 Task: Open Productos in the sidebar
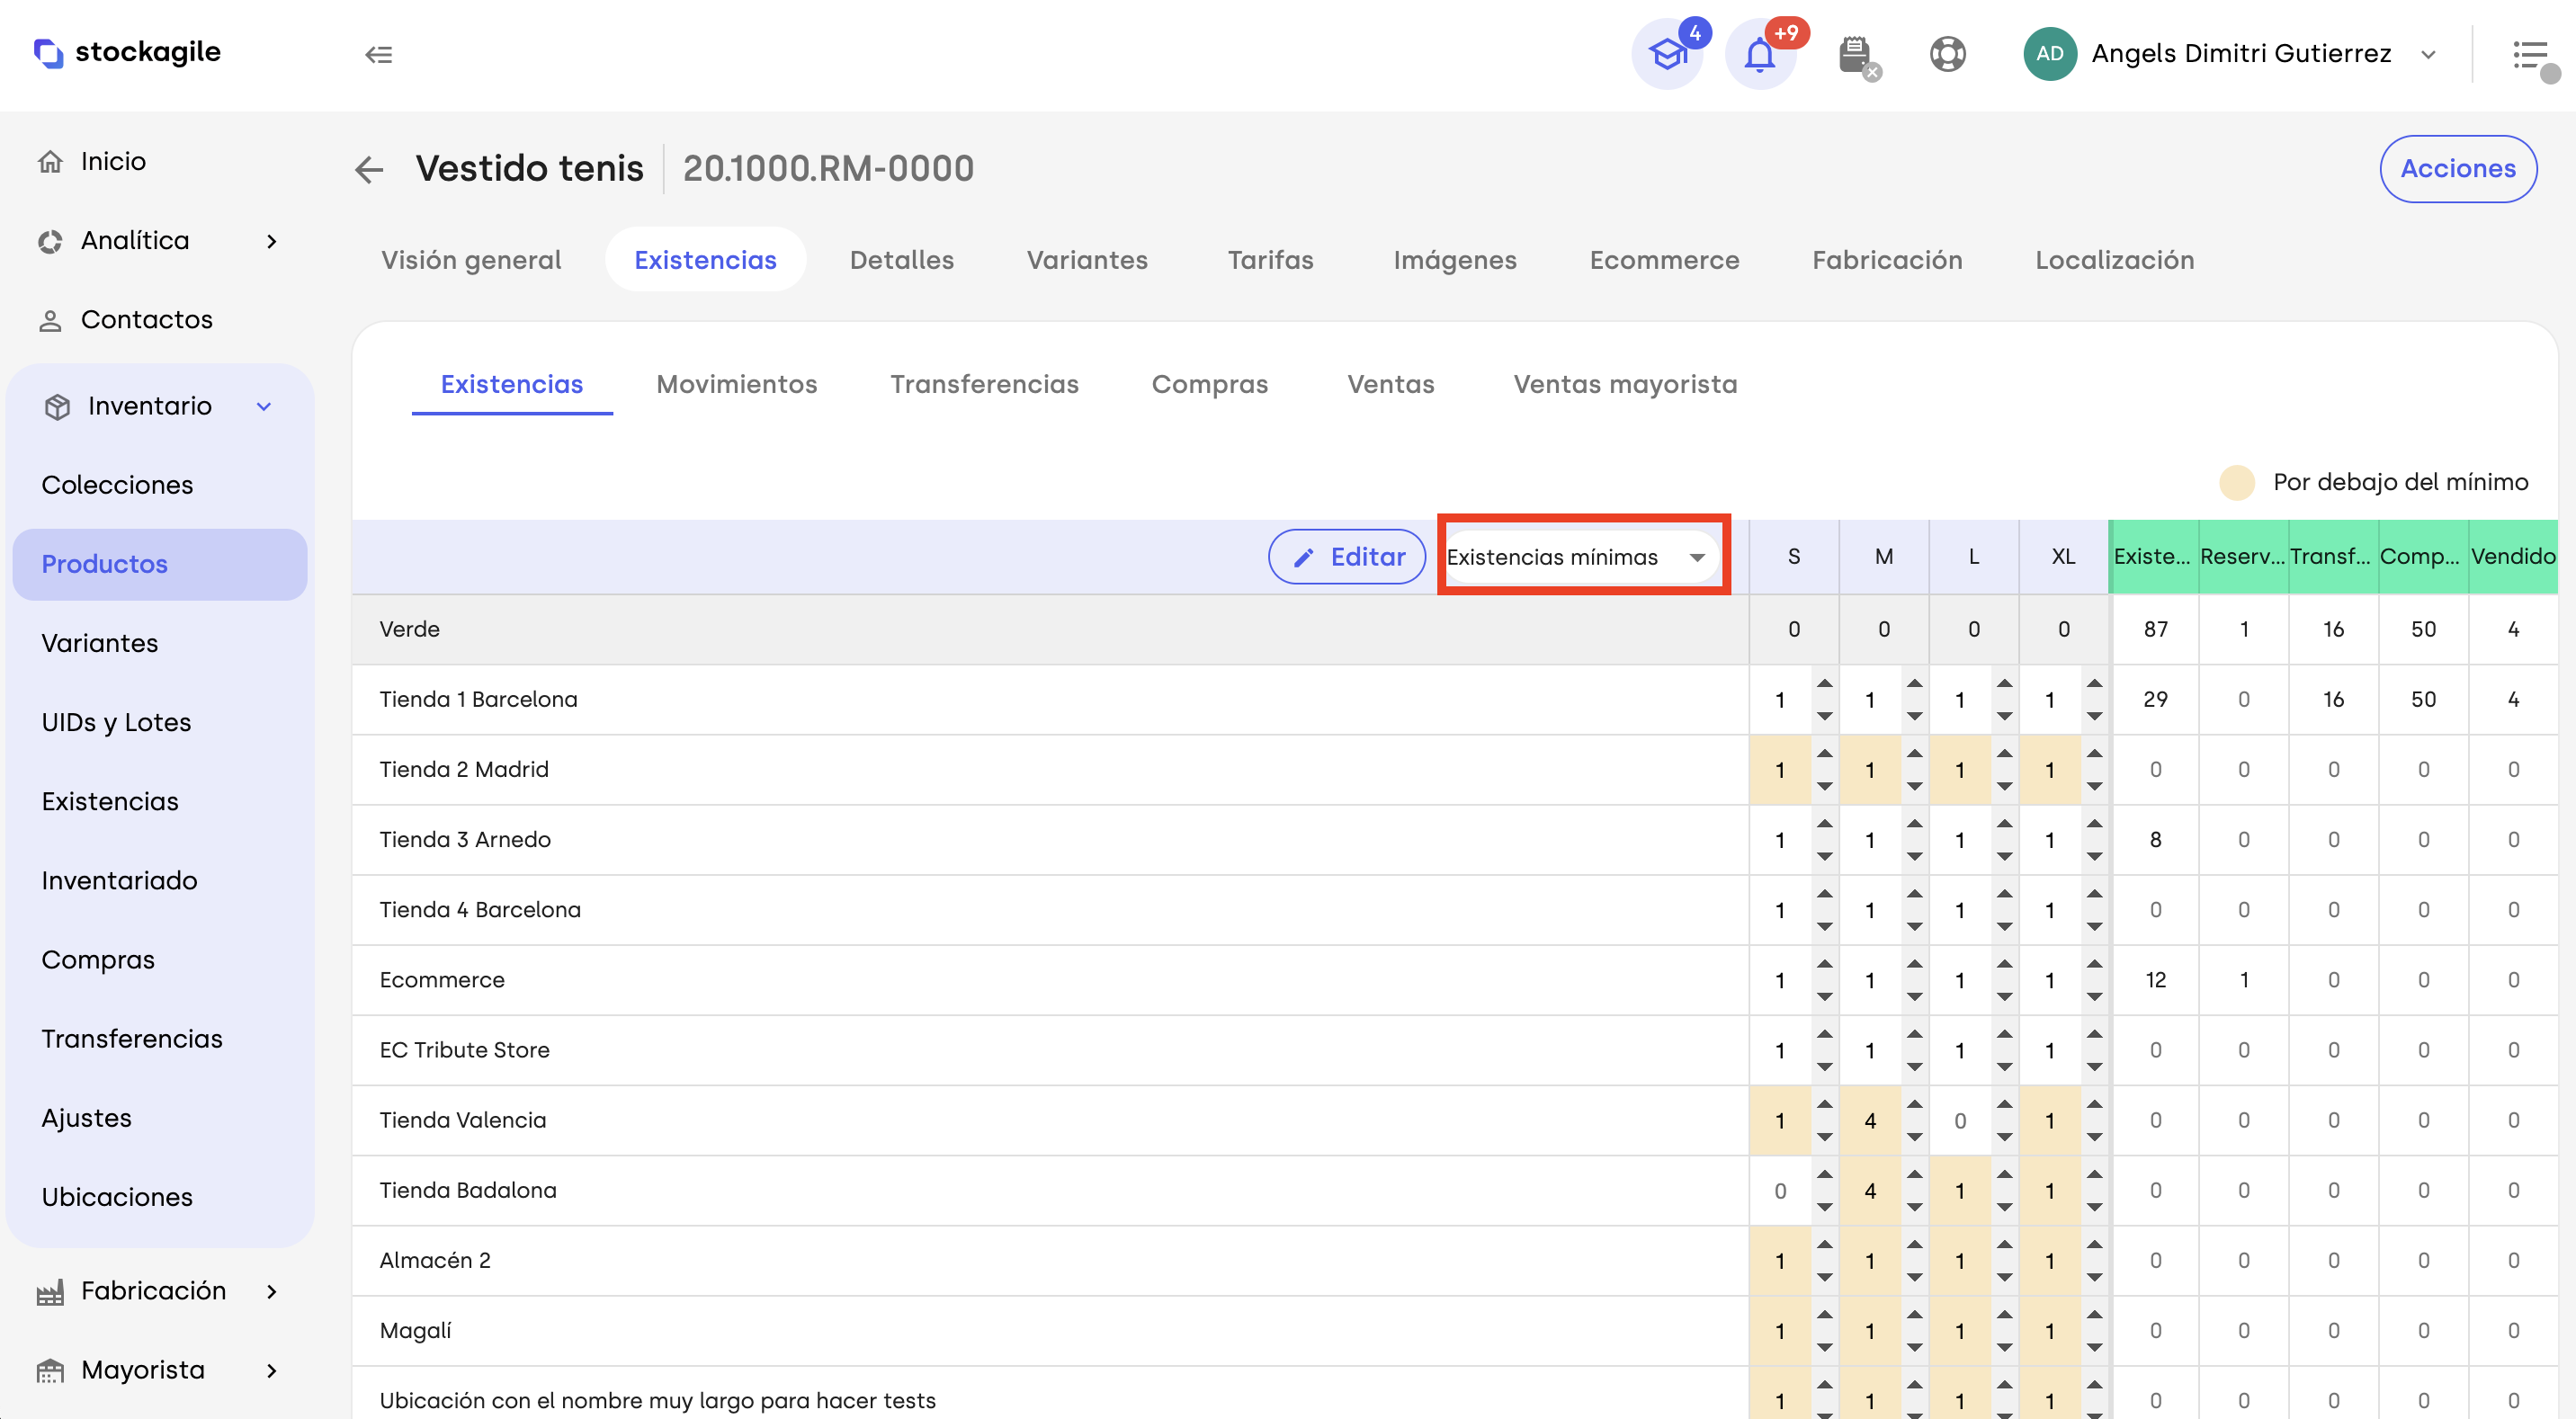[160, 564]
